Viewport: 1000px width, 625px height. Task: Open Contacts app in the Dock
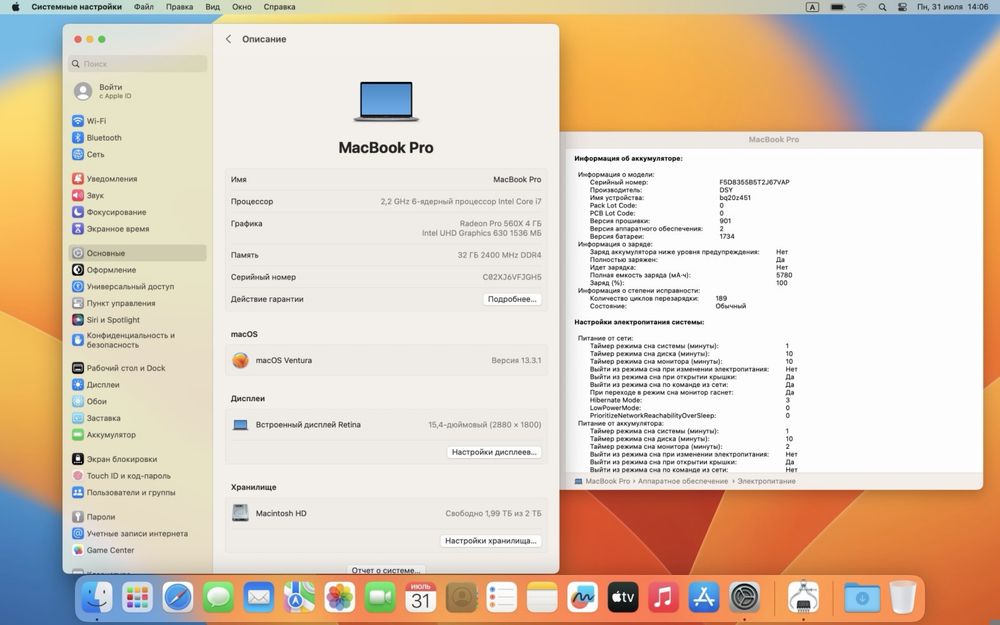click(461, 598)
